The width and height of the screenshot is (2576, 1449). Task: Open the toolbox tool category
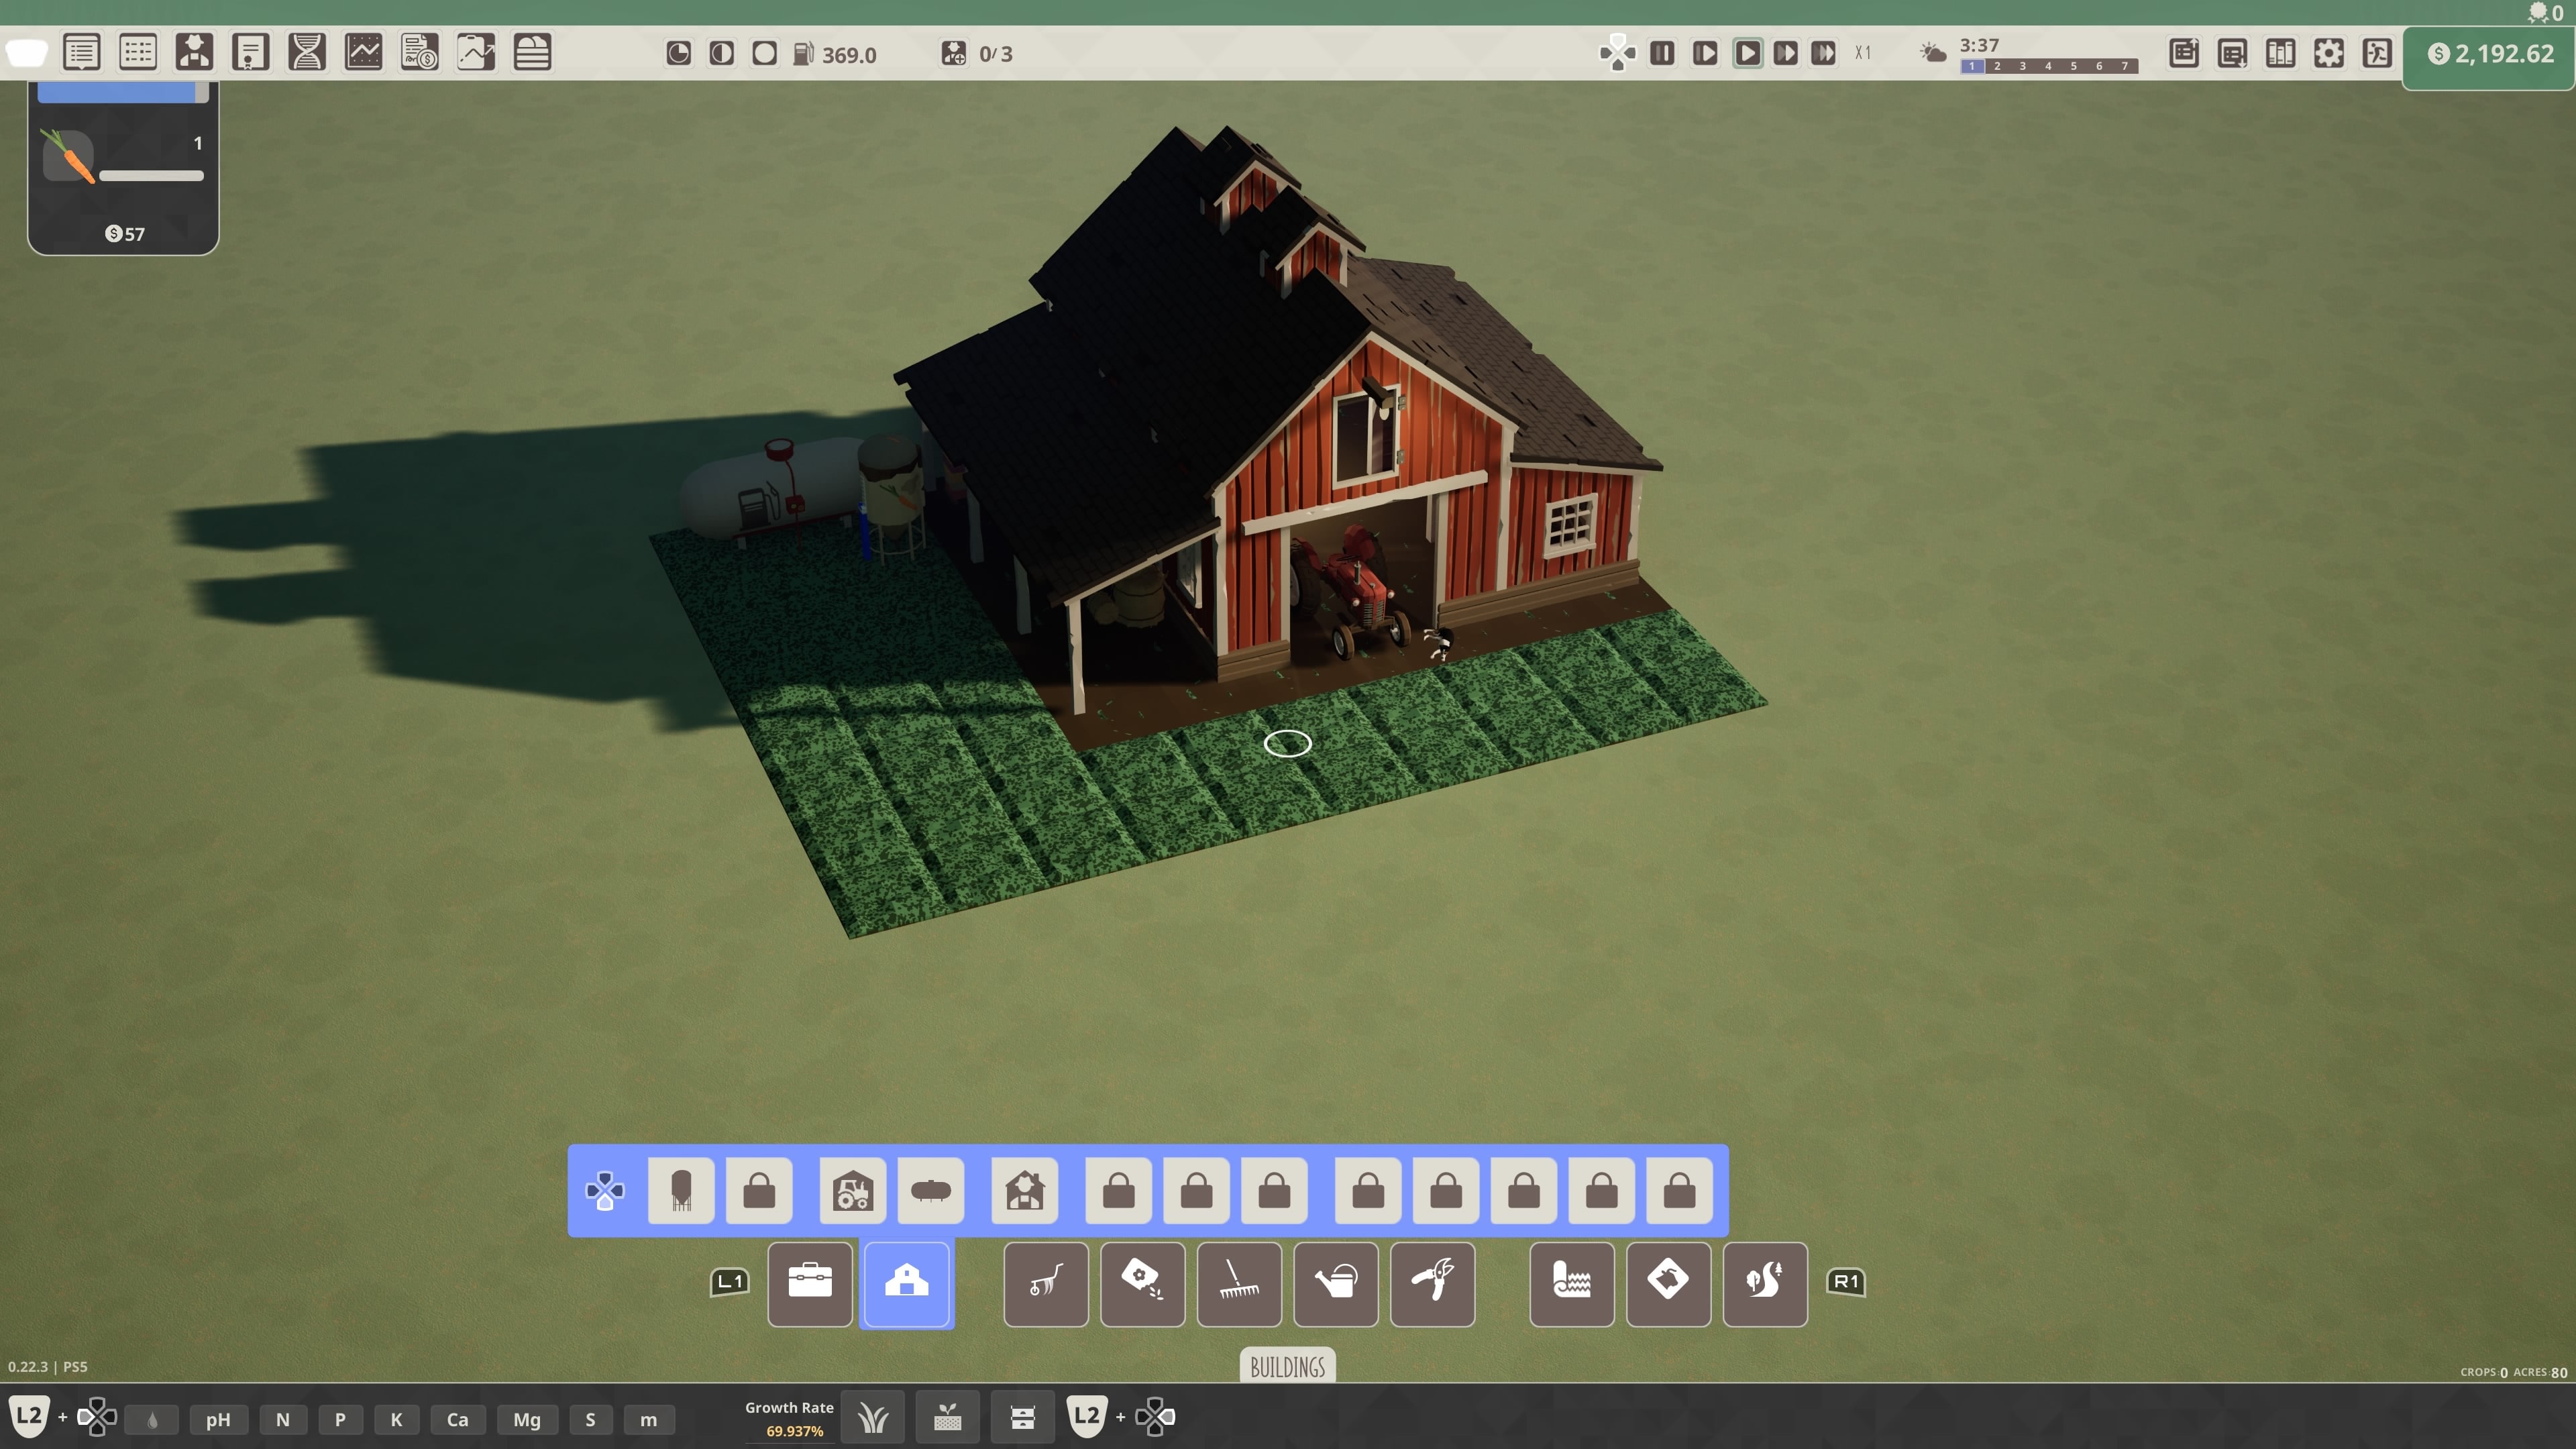pyautogui.click(x=809, y=1285)
